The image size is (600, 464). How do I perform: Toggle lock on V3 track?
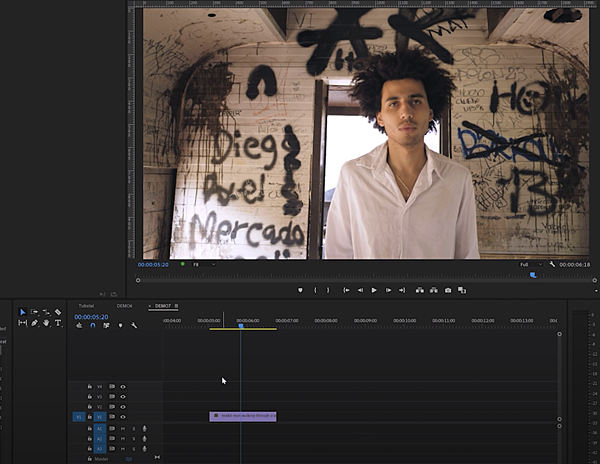pos(90,396)
